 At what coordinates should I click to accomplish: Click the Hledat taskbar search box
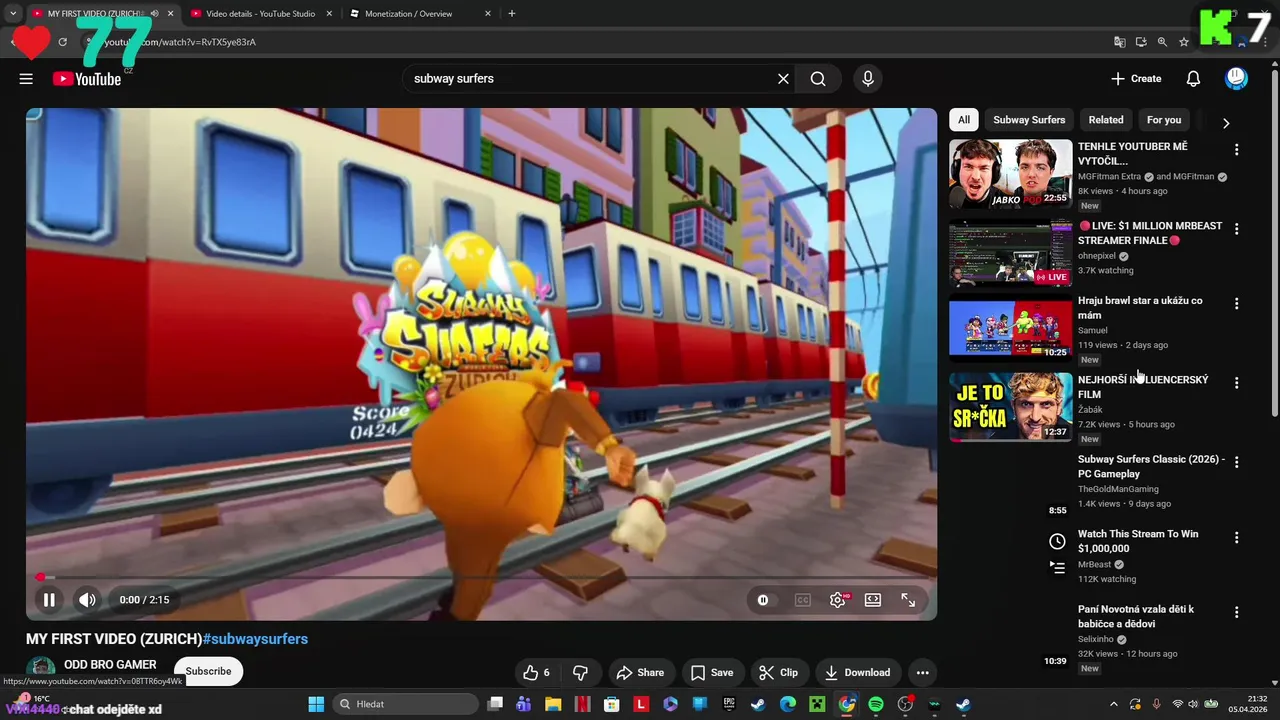coord(405,704)
